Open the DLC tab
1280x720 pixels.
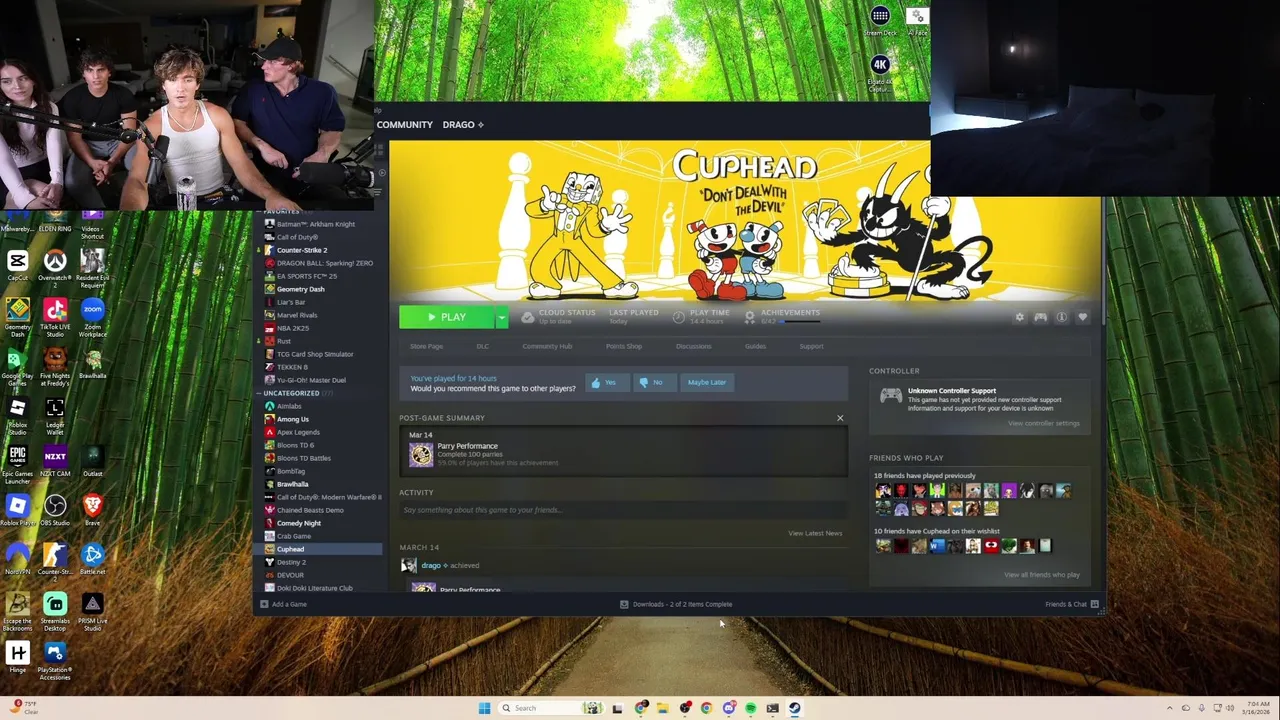[x=483, y=346]
